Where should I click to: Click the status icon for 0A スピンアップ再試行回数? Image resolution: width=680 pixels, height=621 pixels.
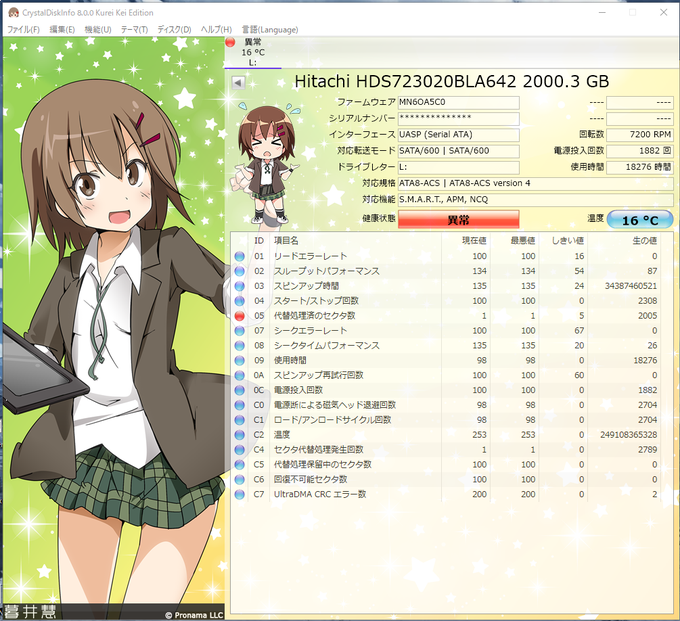239,375
